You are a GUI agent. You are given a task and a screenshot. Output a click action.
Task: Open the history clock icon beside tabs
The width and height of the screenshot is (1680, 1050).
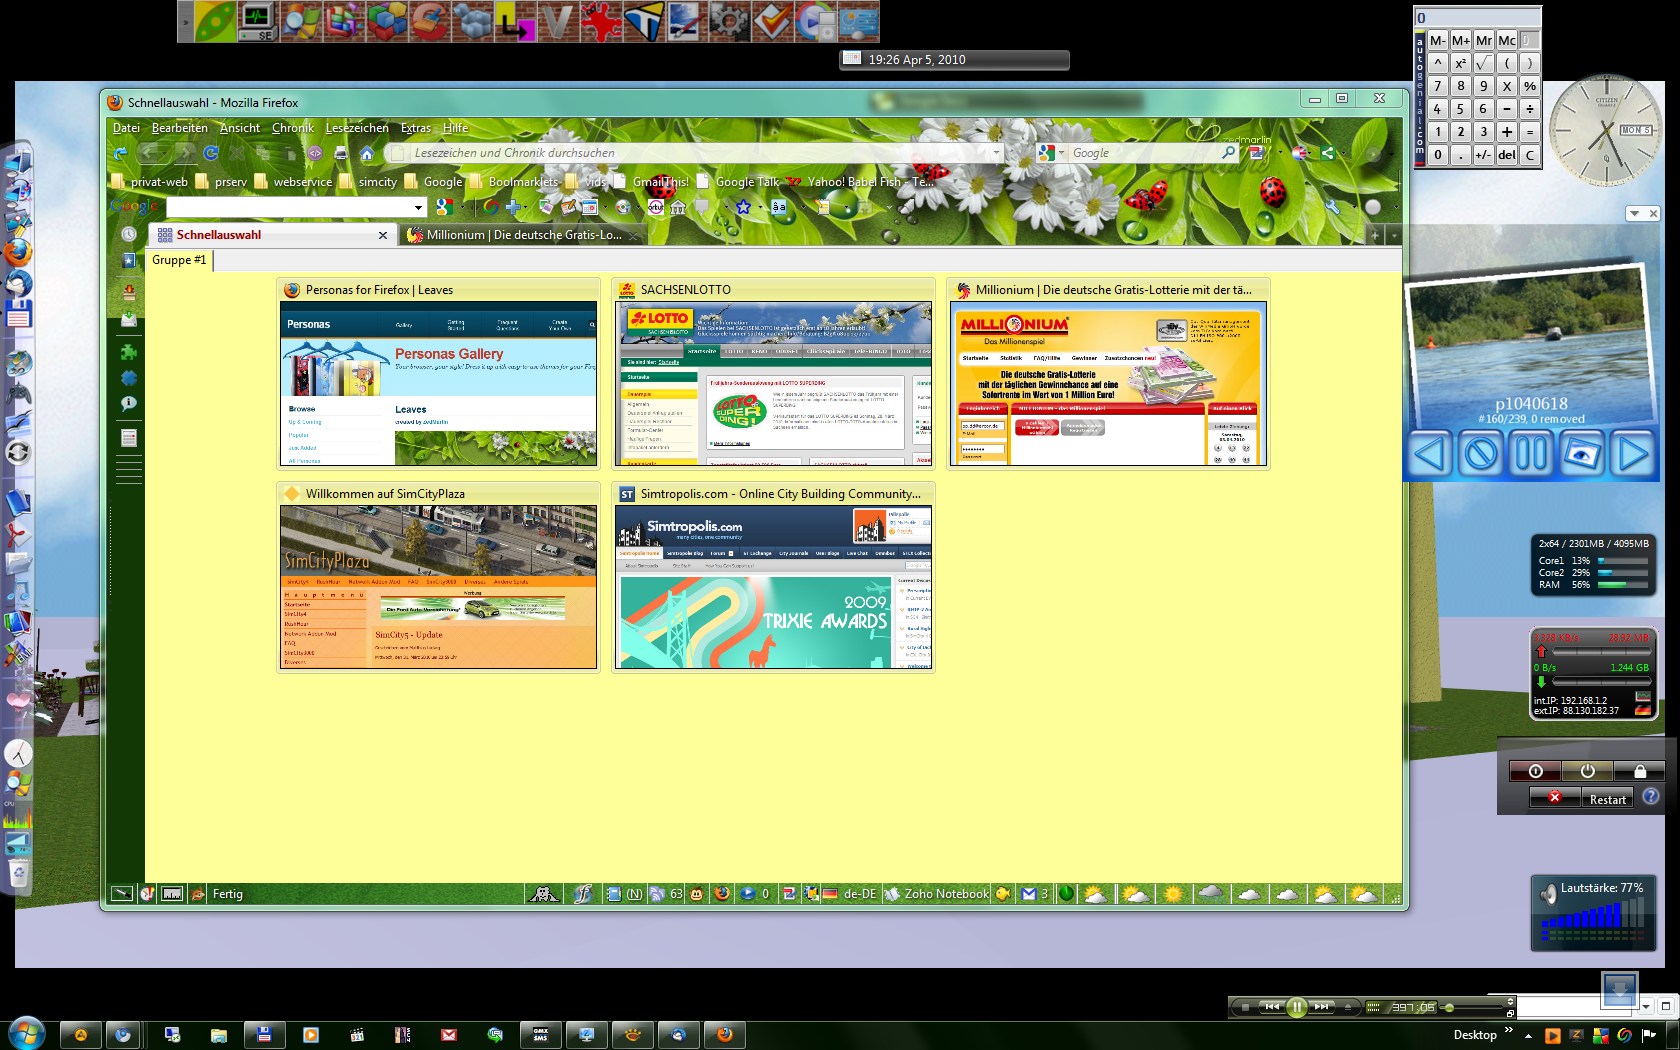tap(129, 235)
